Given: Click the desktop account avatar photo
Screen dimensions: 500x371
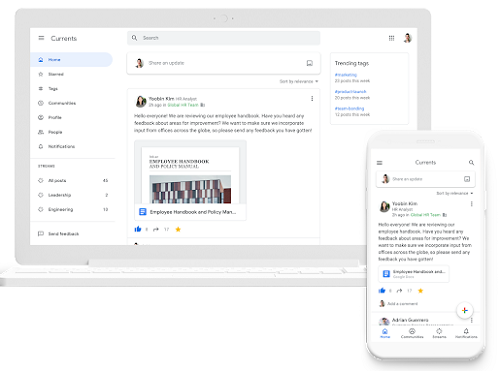Looking at the screenshot, I should [x=407, y=38].
